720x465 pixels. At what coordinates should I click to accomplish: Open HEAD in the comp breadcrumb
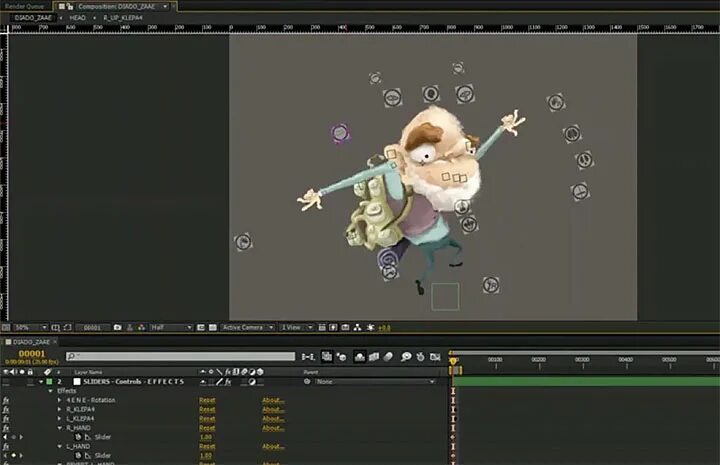(x=77, y=18)
